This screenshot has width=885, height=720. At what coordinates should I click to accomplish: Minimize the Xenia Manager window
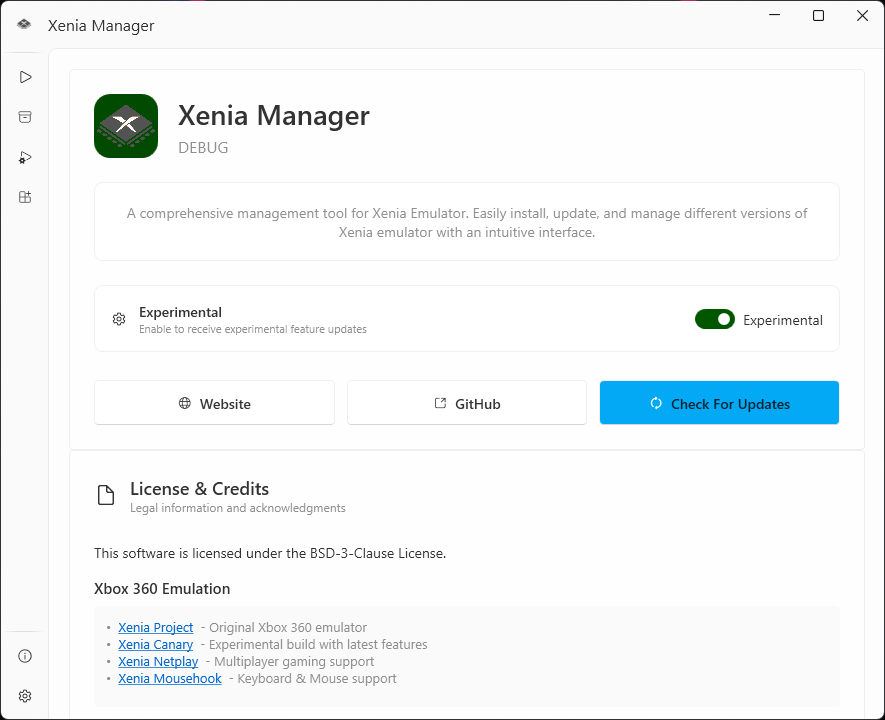coord(774,15)
